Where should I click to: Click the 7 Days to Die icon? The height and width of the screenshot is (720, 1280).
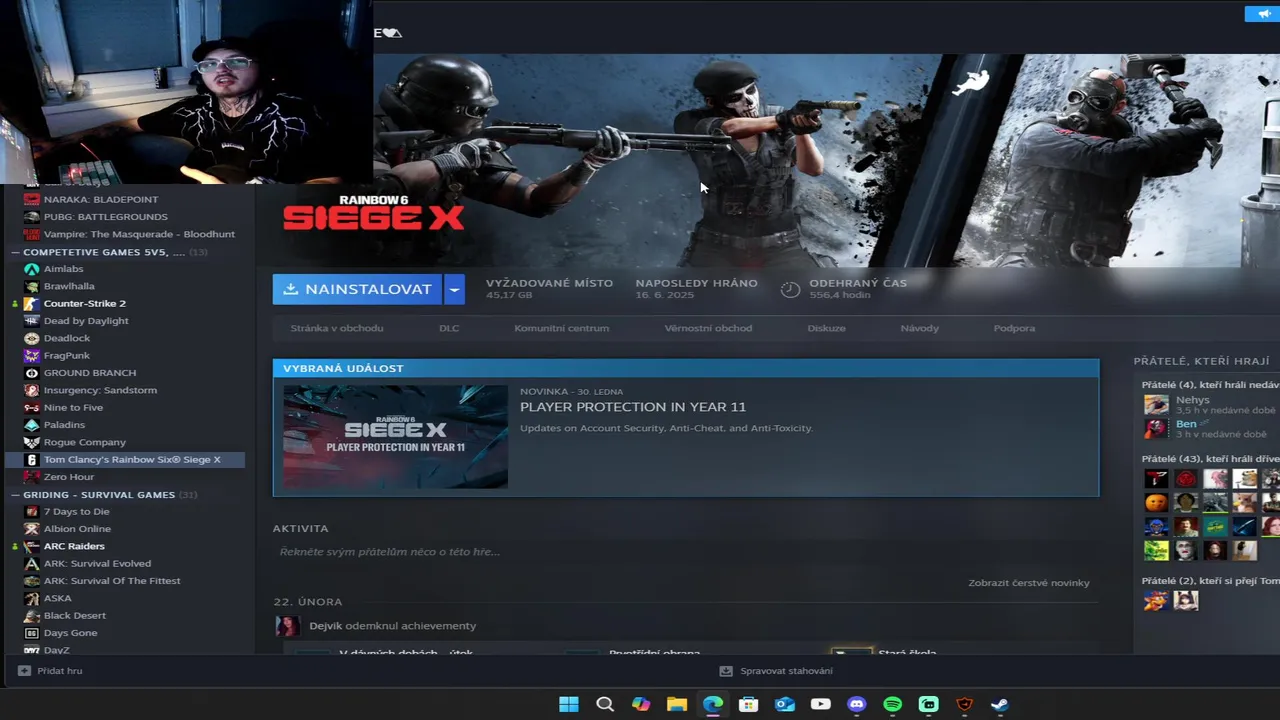(32, 511)
